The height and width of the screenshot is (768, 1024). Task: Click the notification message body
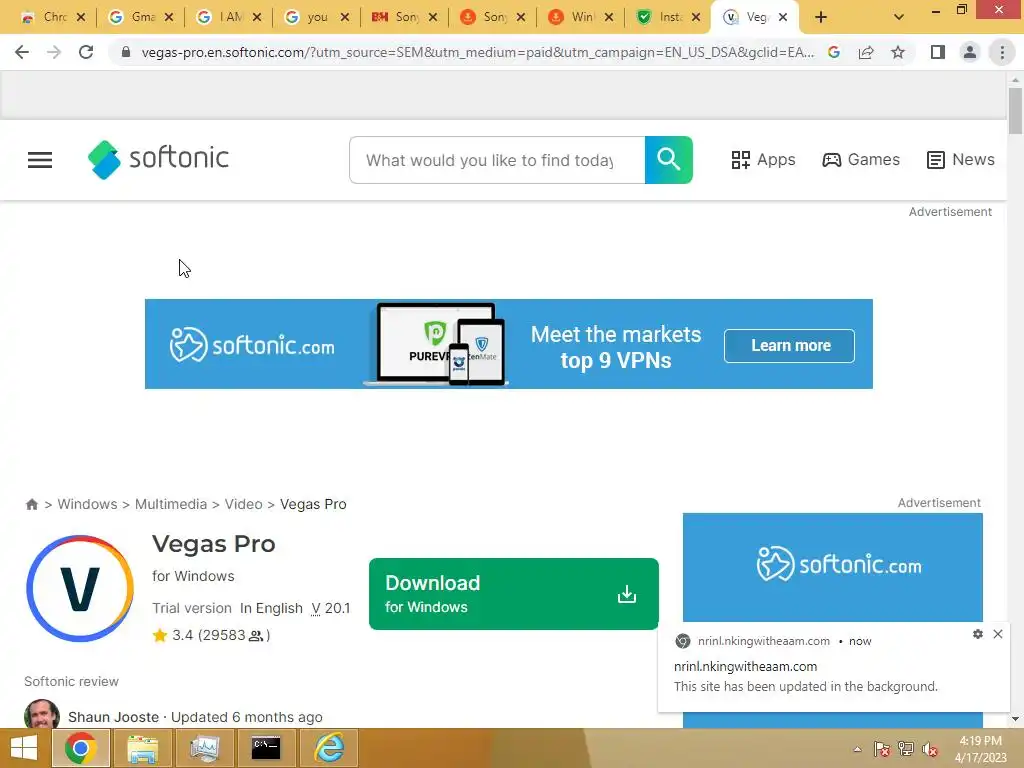click(x=806, y=686)
